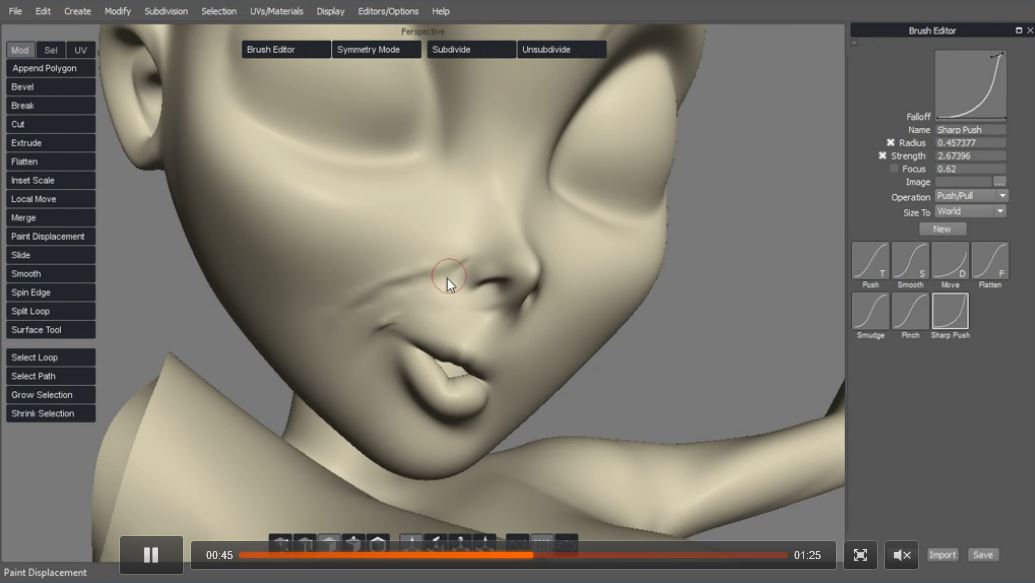The height and width of the screenshot is (583, 1035).
Task: Choose the Extrude tool
Action: coord(51,143)
